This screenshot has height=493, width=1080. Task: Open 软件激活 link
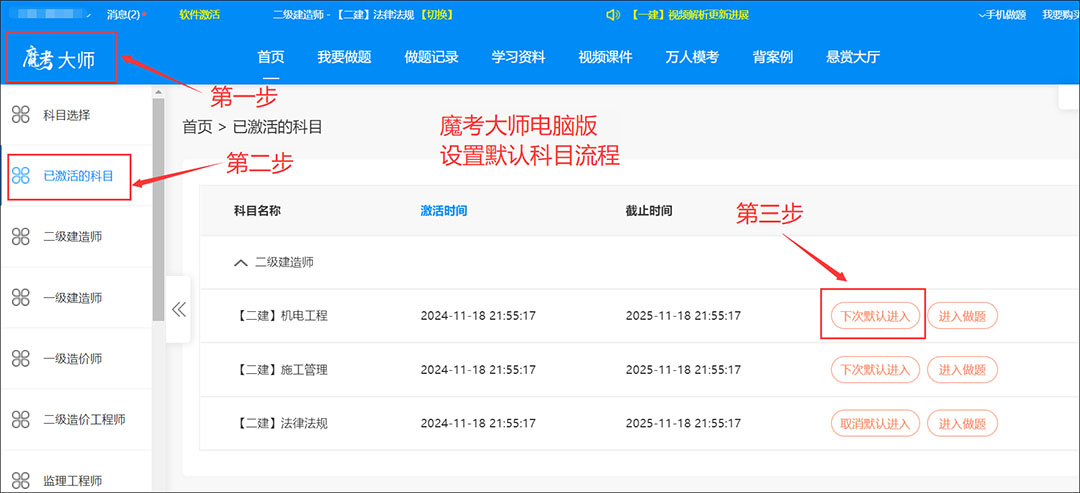click(199, 14)
